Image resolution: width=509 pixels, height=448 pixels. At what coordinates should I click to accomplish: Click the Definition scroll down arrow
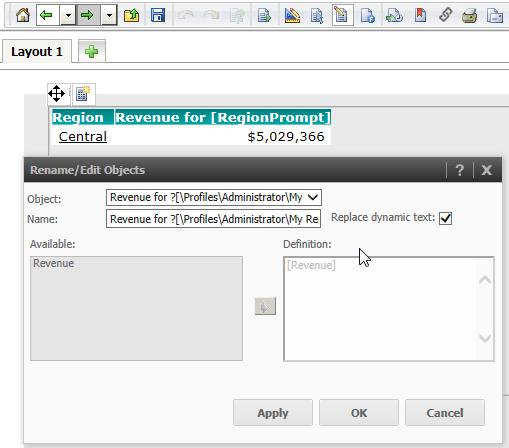click(485, 338)
